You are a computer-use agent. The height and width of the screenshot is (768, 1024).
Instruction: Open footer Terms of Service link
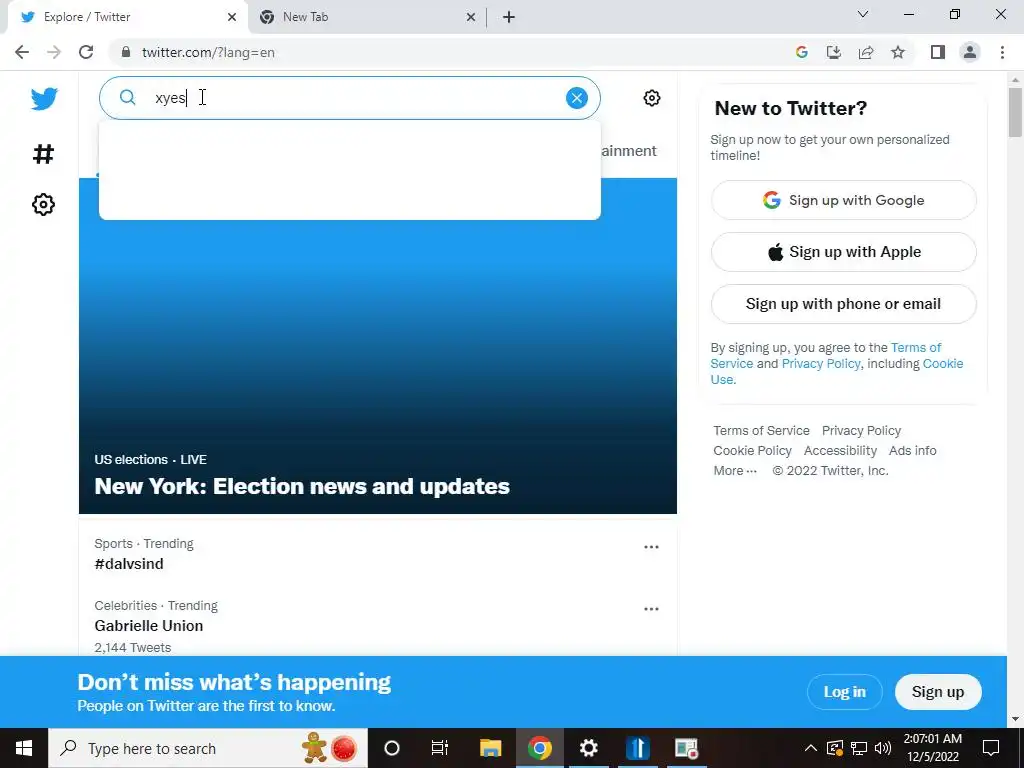(761, 430)
